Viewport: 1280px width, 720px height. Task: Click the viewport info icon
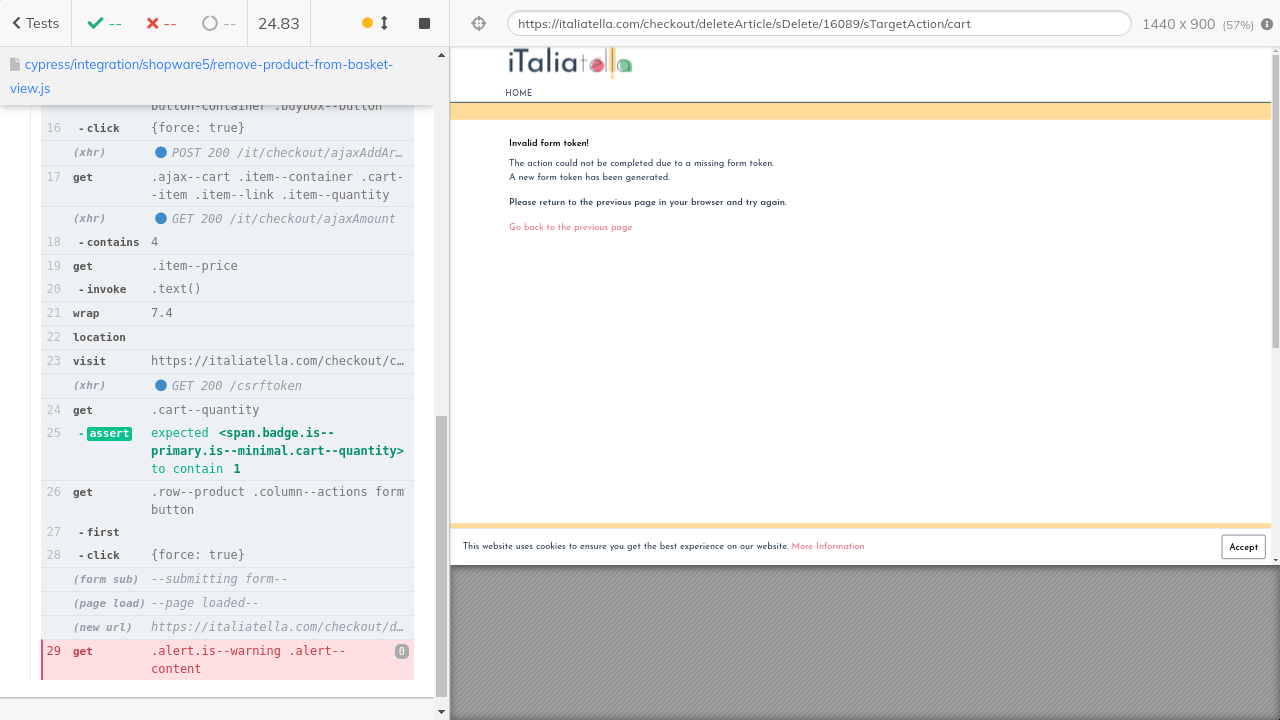coord(1267,24)
